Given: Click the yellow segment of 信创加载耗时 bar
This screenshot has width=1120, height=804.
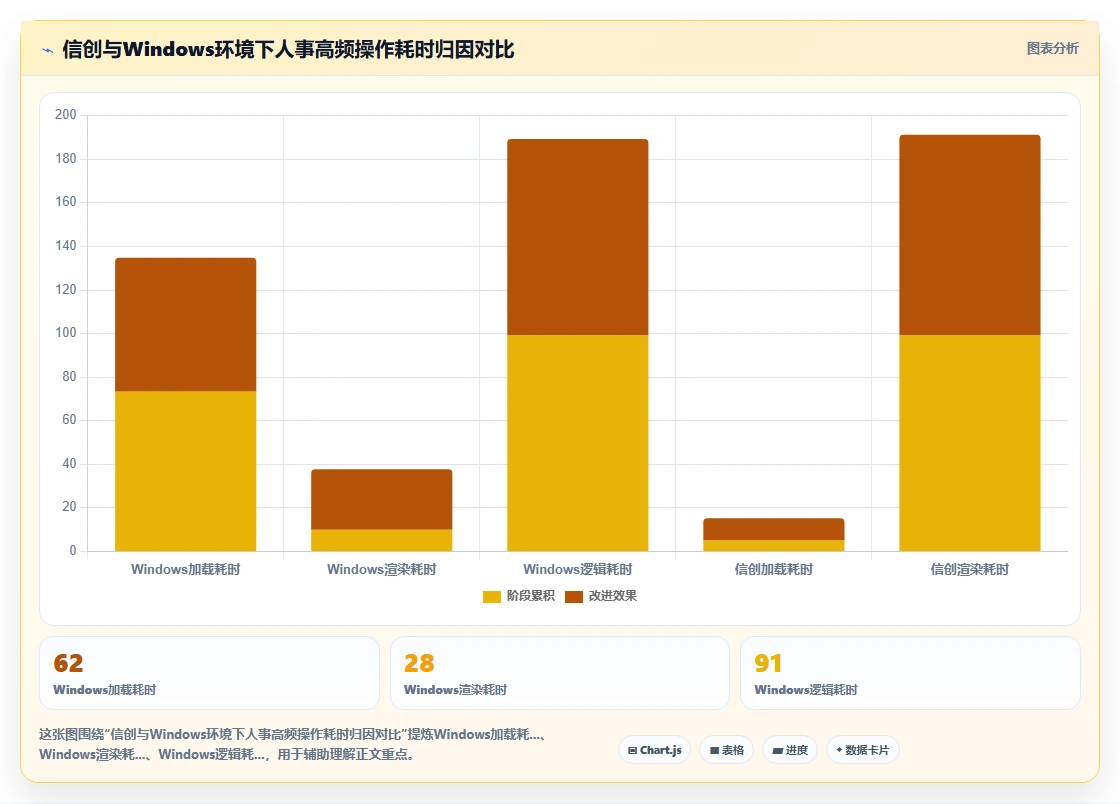Looking at the screenshot, I should point(774,546).
